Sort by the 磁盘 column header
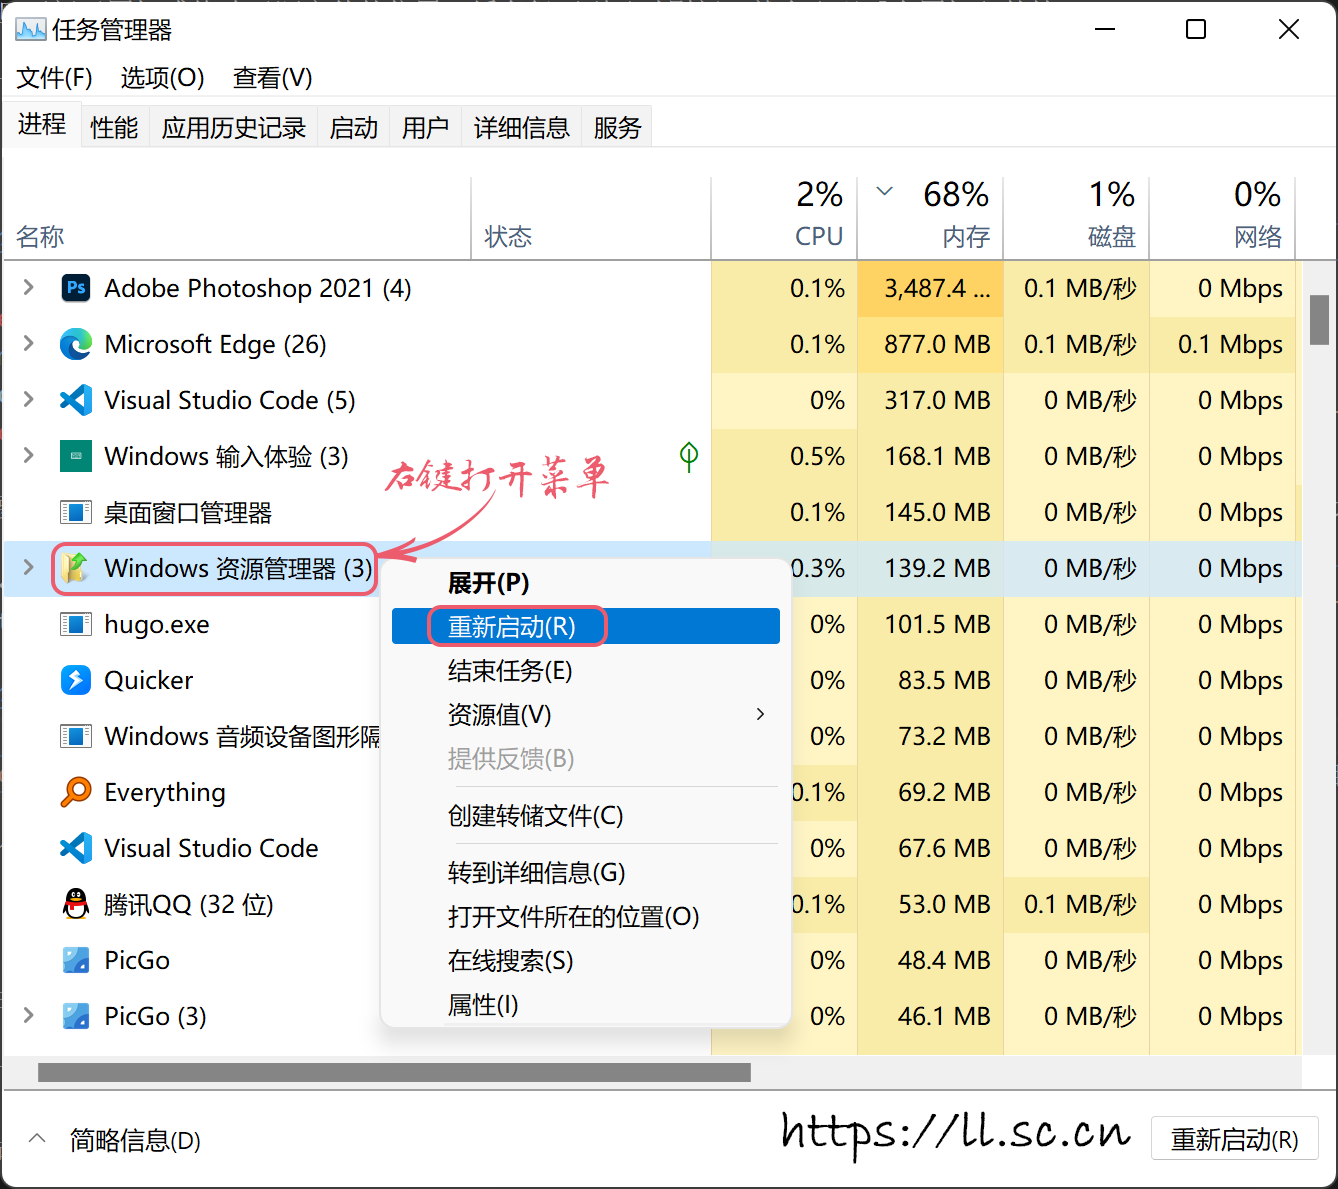The image size is (1338, 1189). [1076, 219]
